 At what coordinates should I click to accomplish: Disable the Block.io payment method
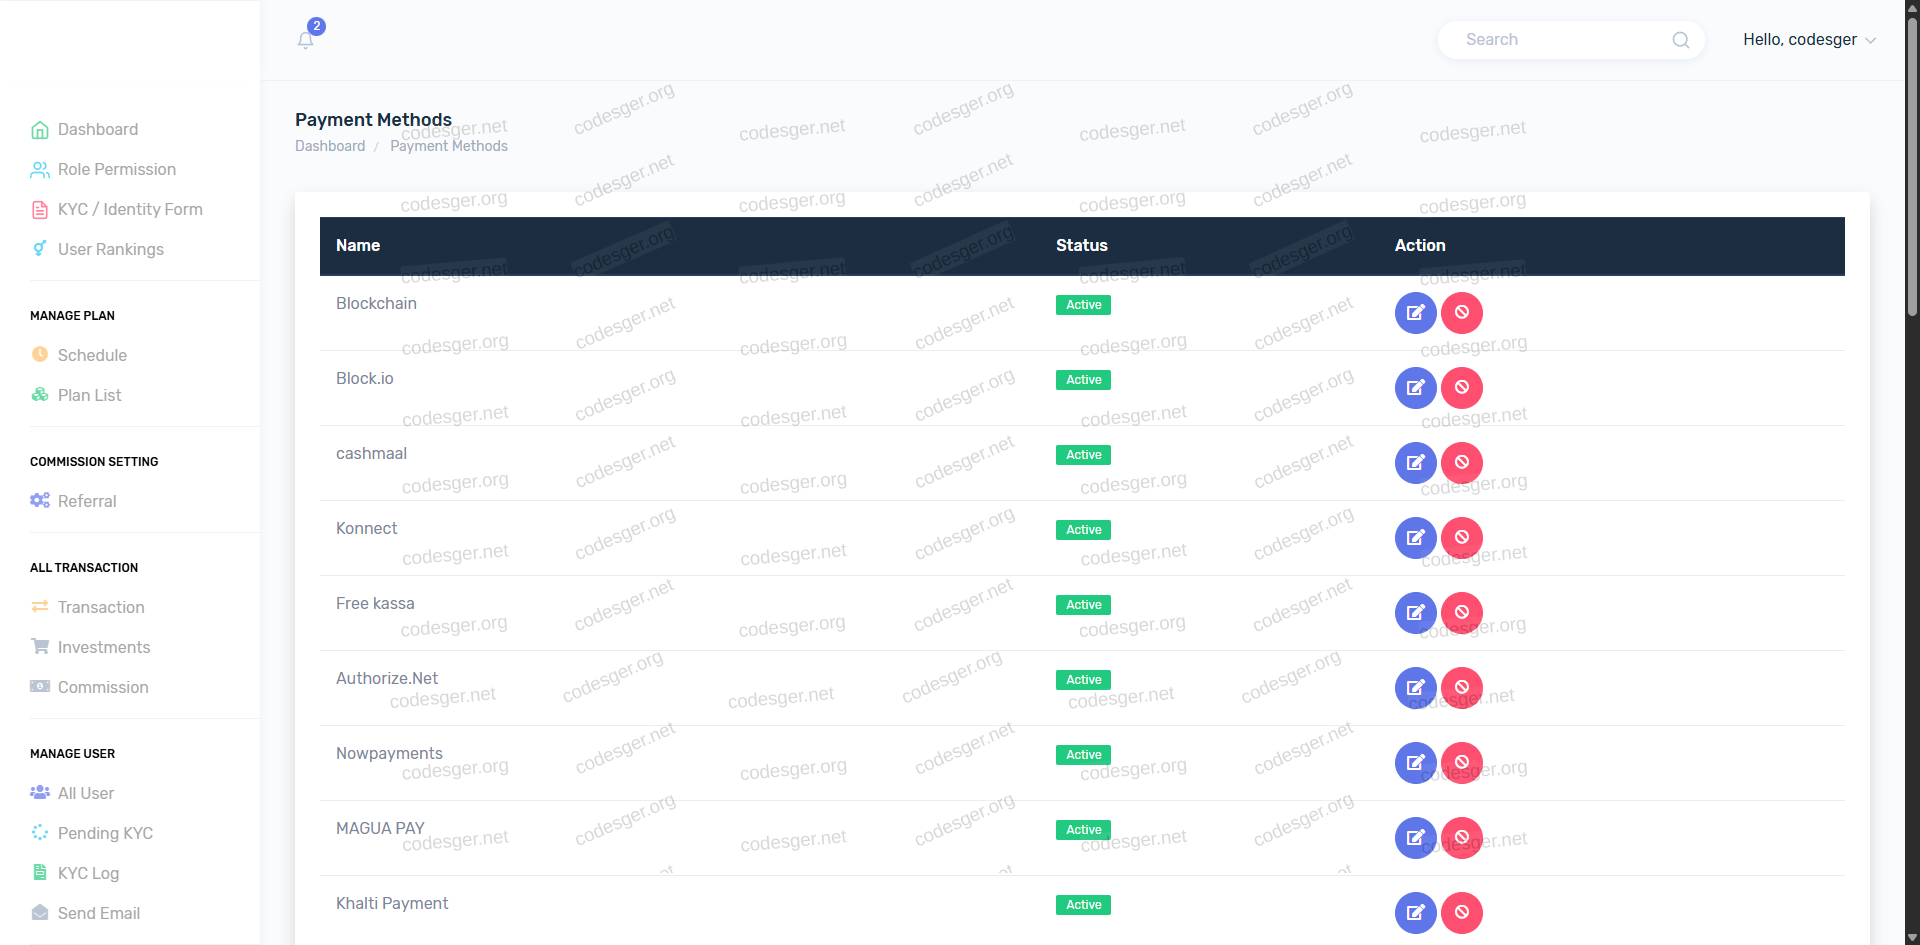click(x=1461, y=388)
